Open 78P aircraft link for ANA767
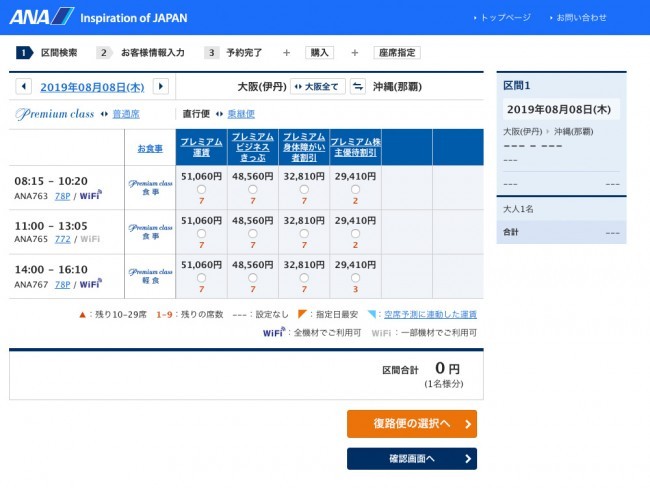This screenshot has width=650, height=488. [63, 284]
